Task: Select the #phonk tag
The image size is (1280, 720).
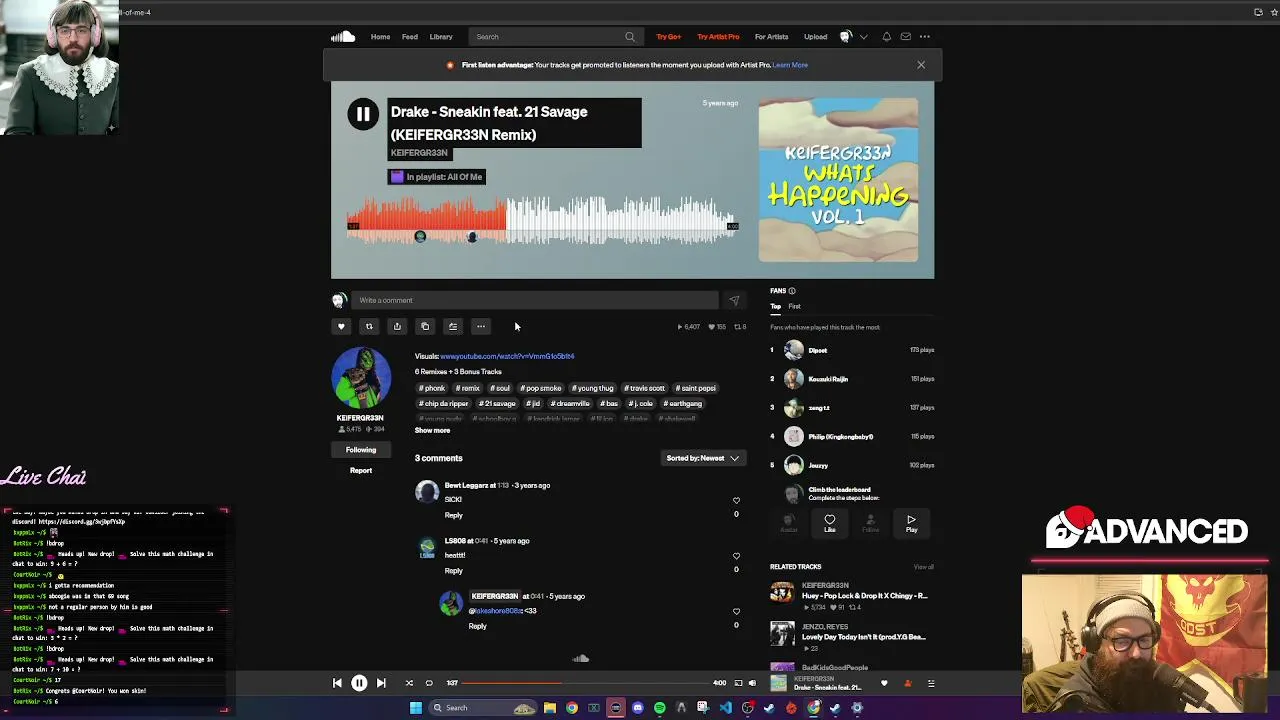Action: coord(432,388)
